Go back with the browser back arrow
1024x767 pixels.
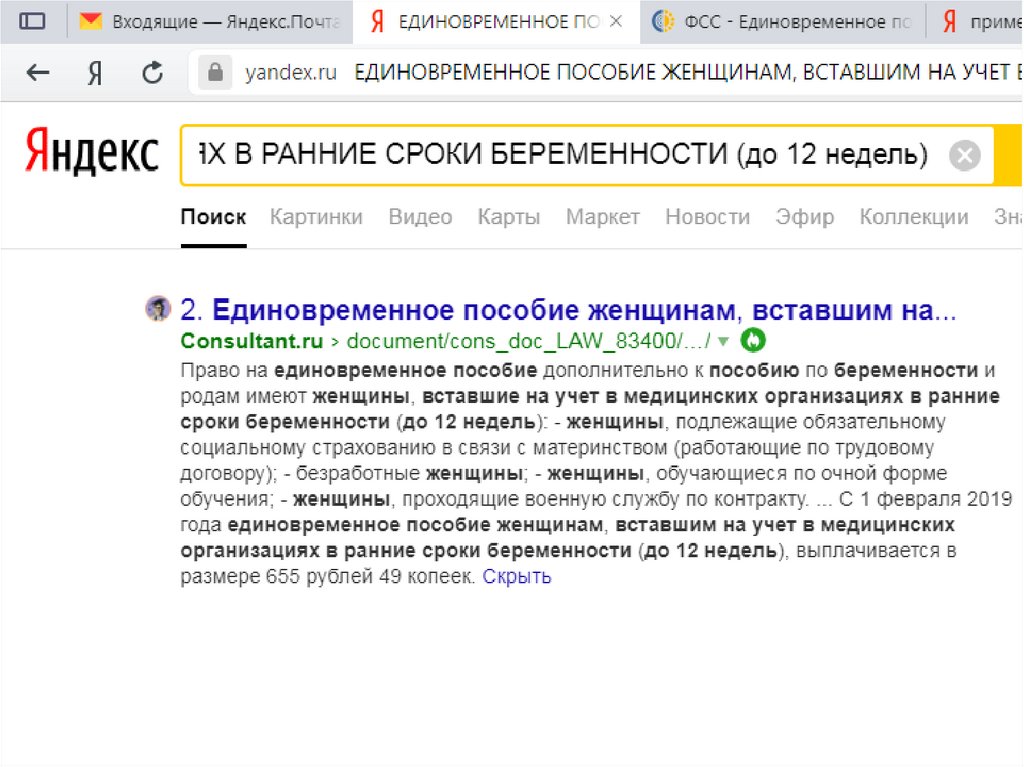pyautogui.click(x=38, y=73)
